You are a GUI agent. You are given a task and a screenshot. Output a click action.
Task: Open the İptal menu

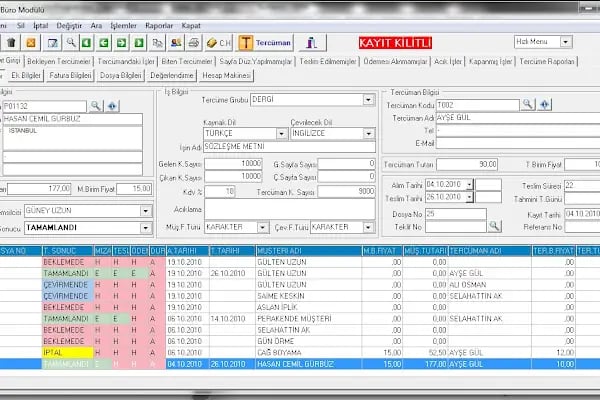point(40,26)
